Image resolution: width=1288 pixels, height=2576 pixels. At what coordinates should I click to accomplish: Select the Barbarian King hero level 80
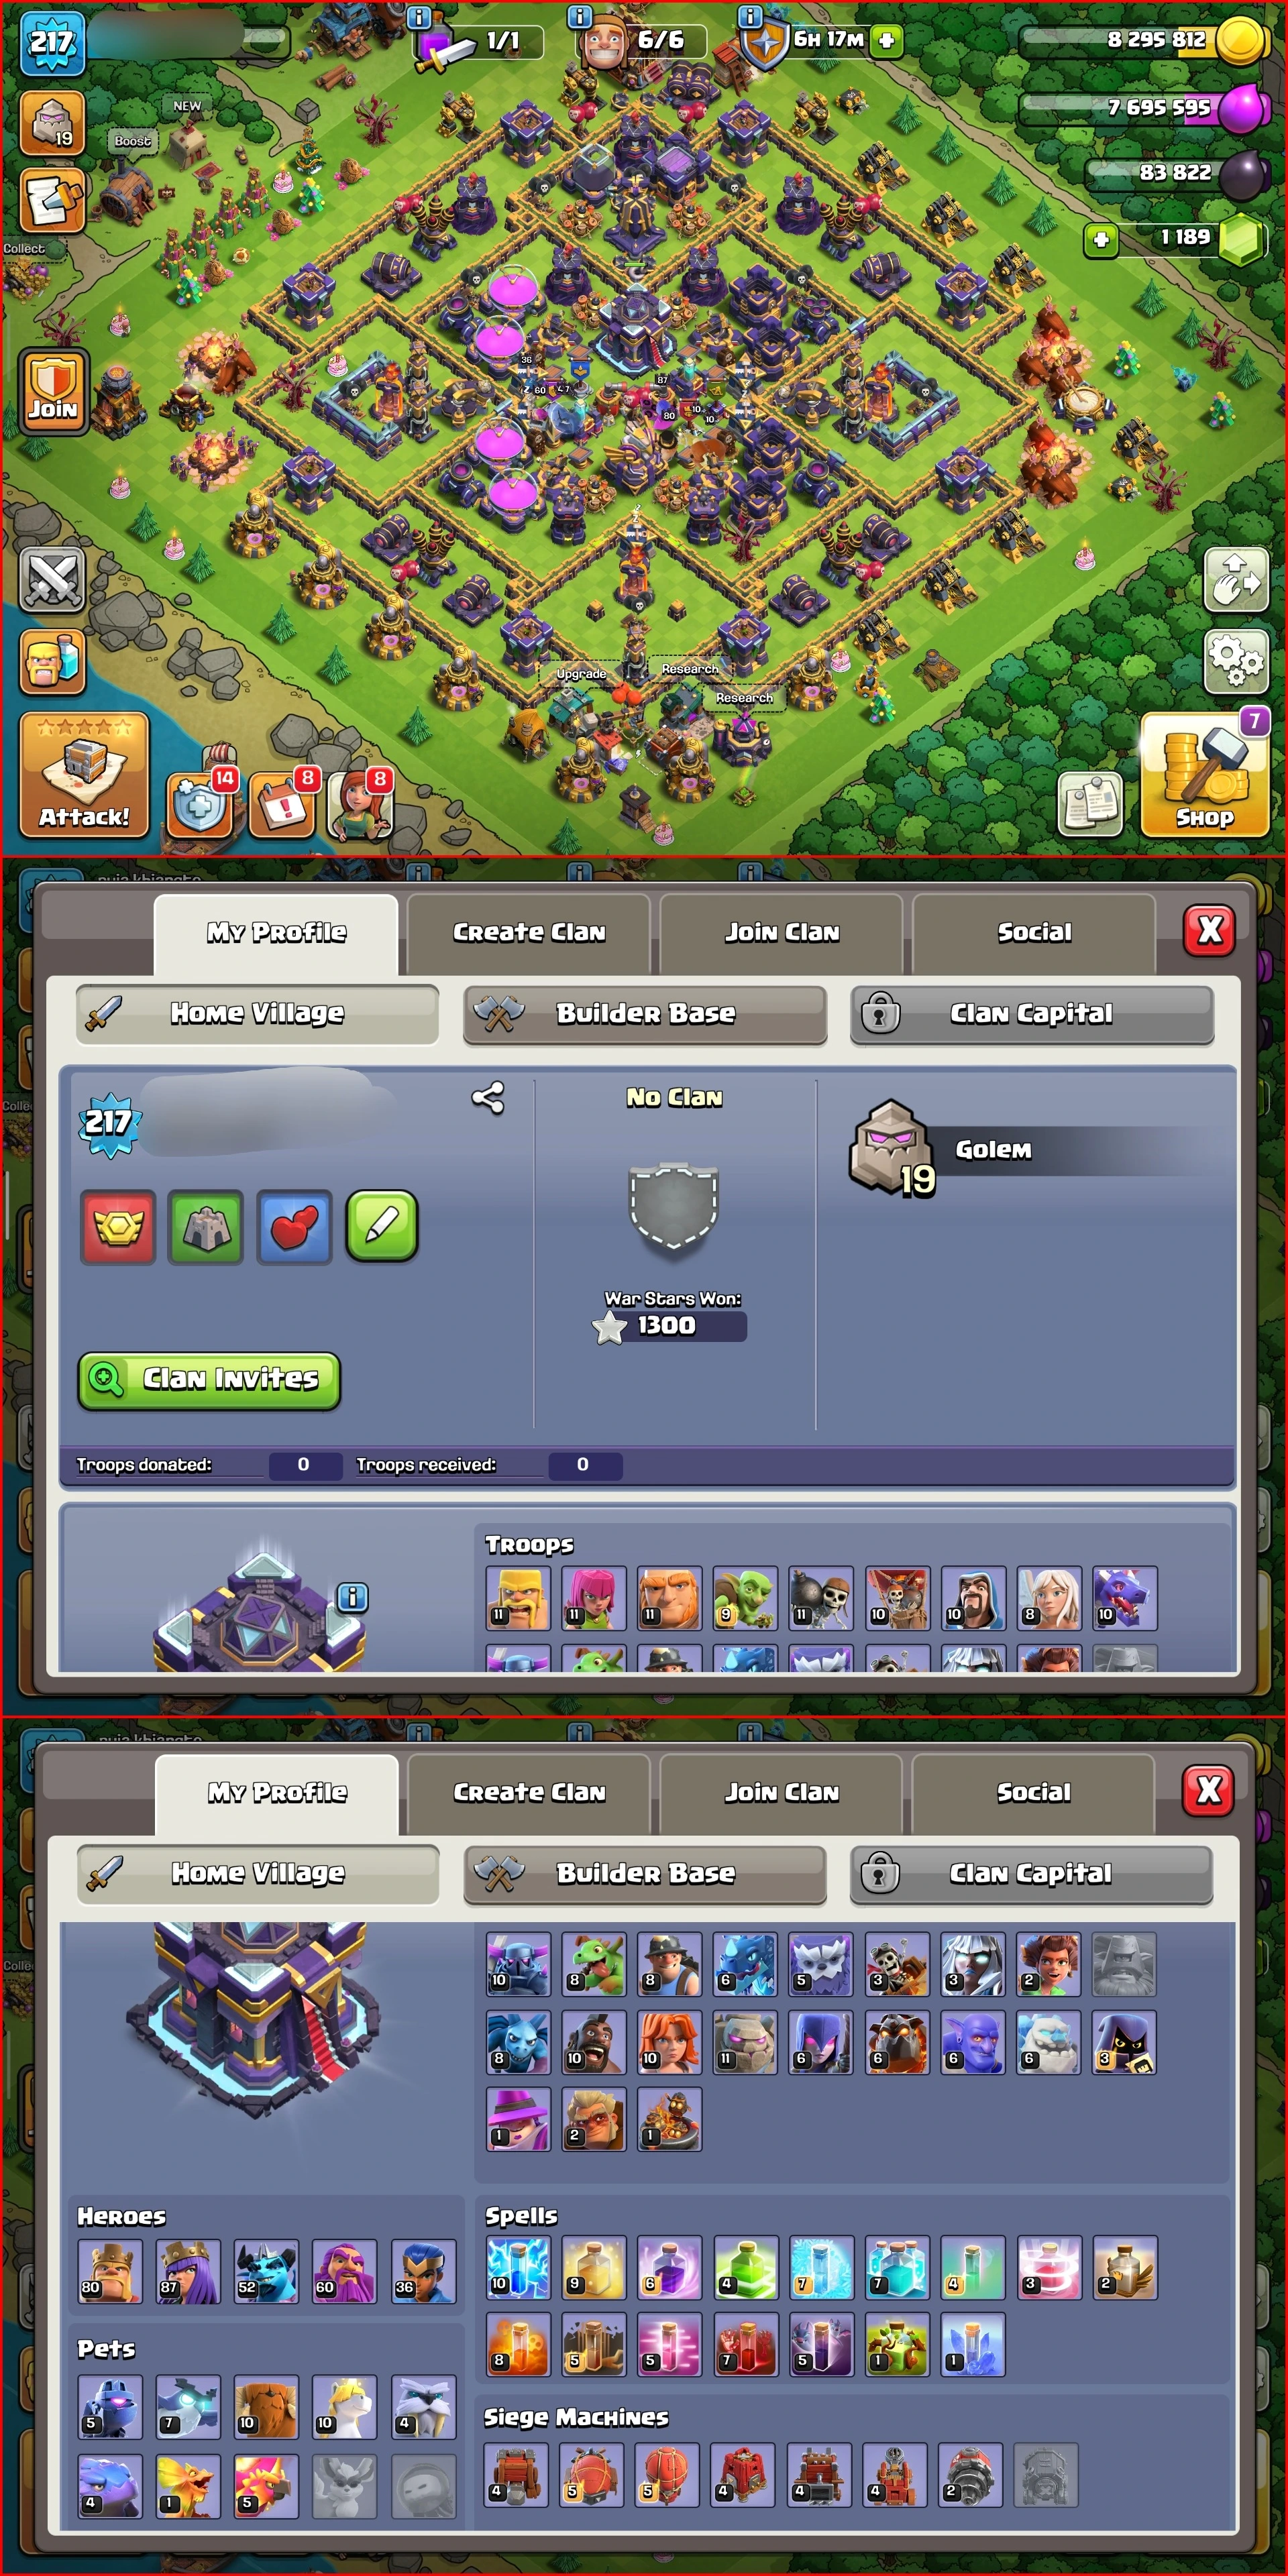(x=110, y=2272)
